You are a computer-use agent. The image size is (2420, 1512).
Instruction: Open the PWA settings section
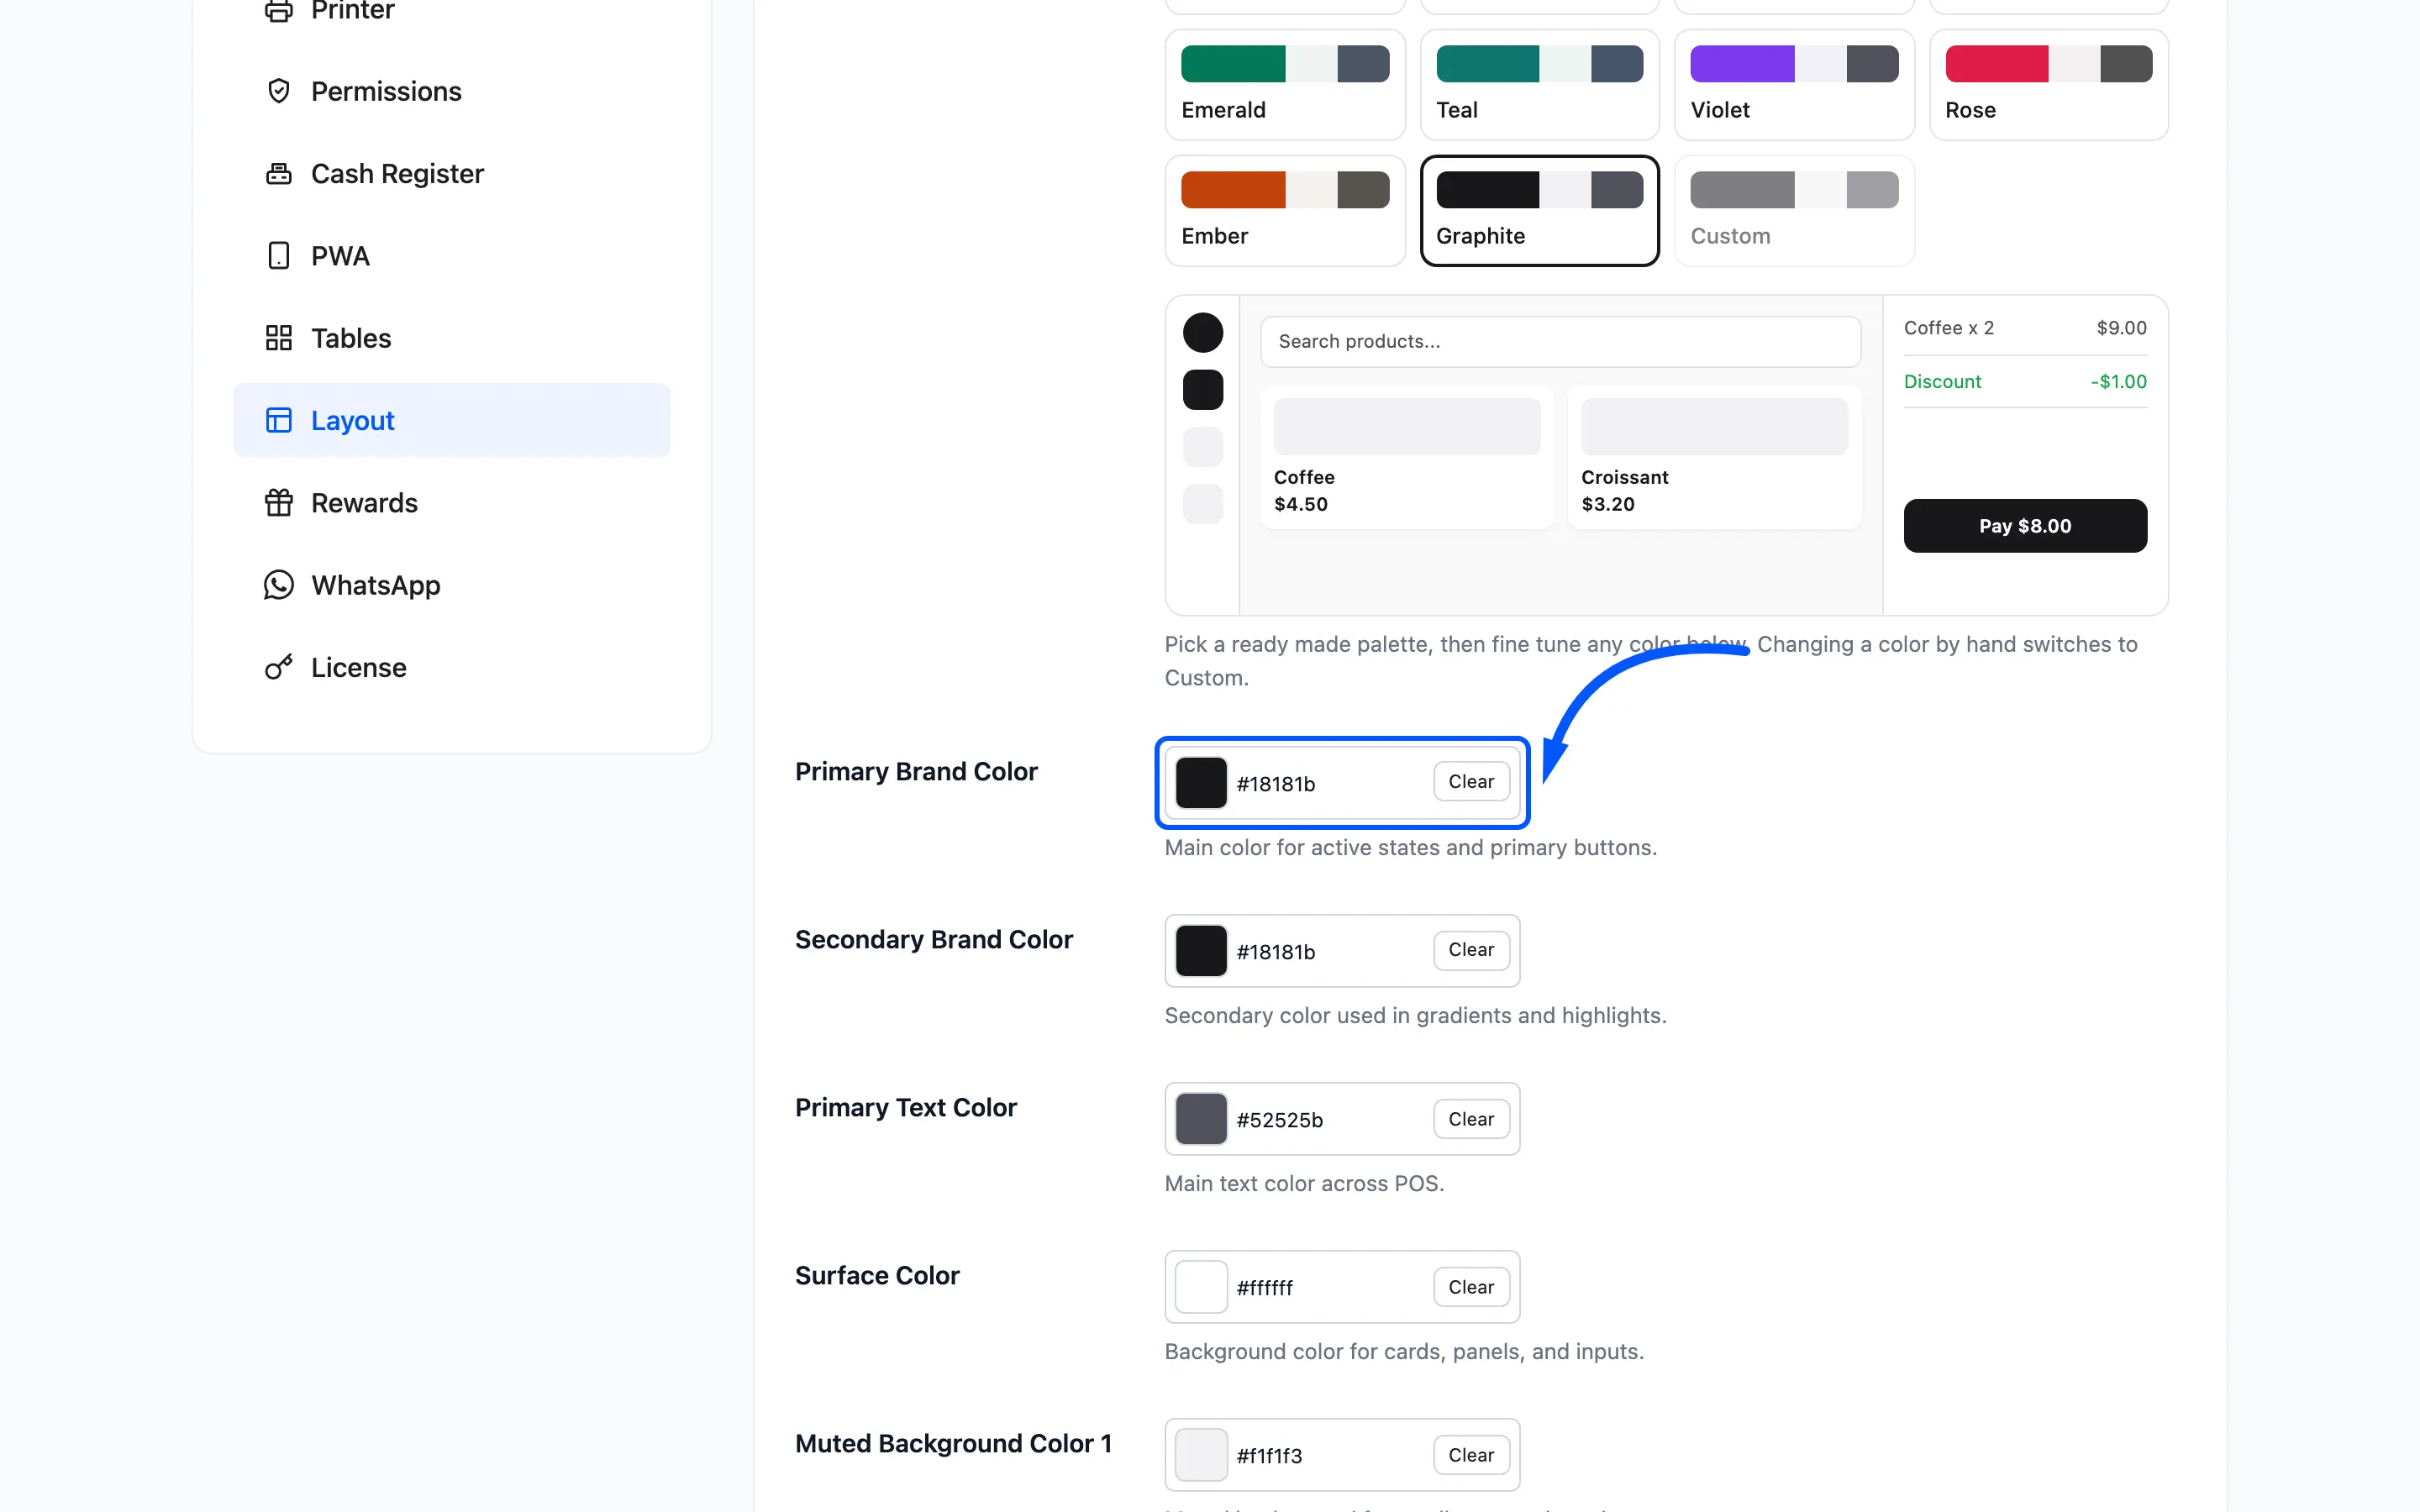pyautogui.click(x=451, y=256)
